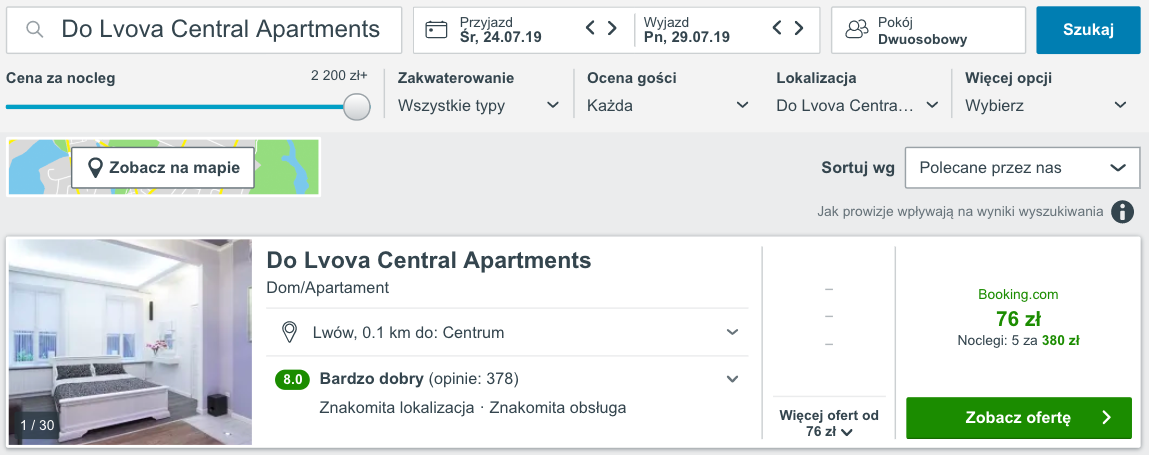This screenshot has height=455, width=1149.
Task: Go to previous check-in day
Action: point(591,28)
